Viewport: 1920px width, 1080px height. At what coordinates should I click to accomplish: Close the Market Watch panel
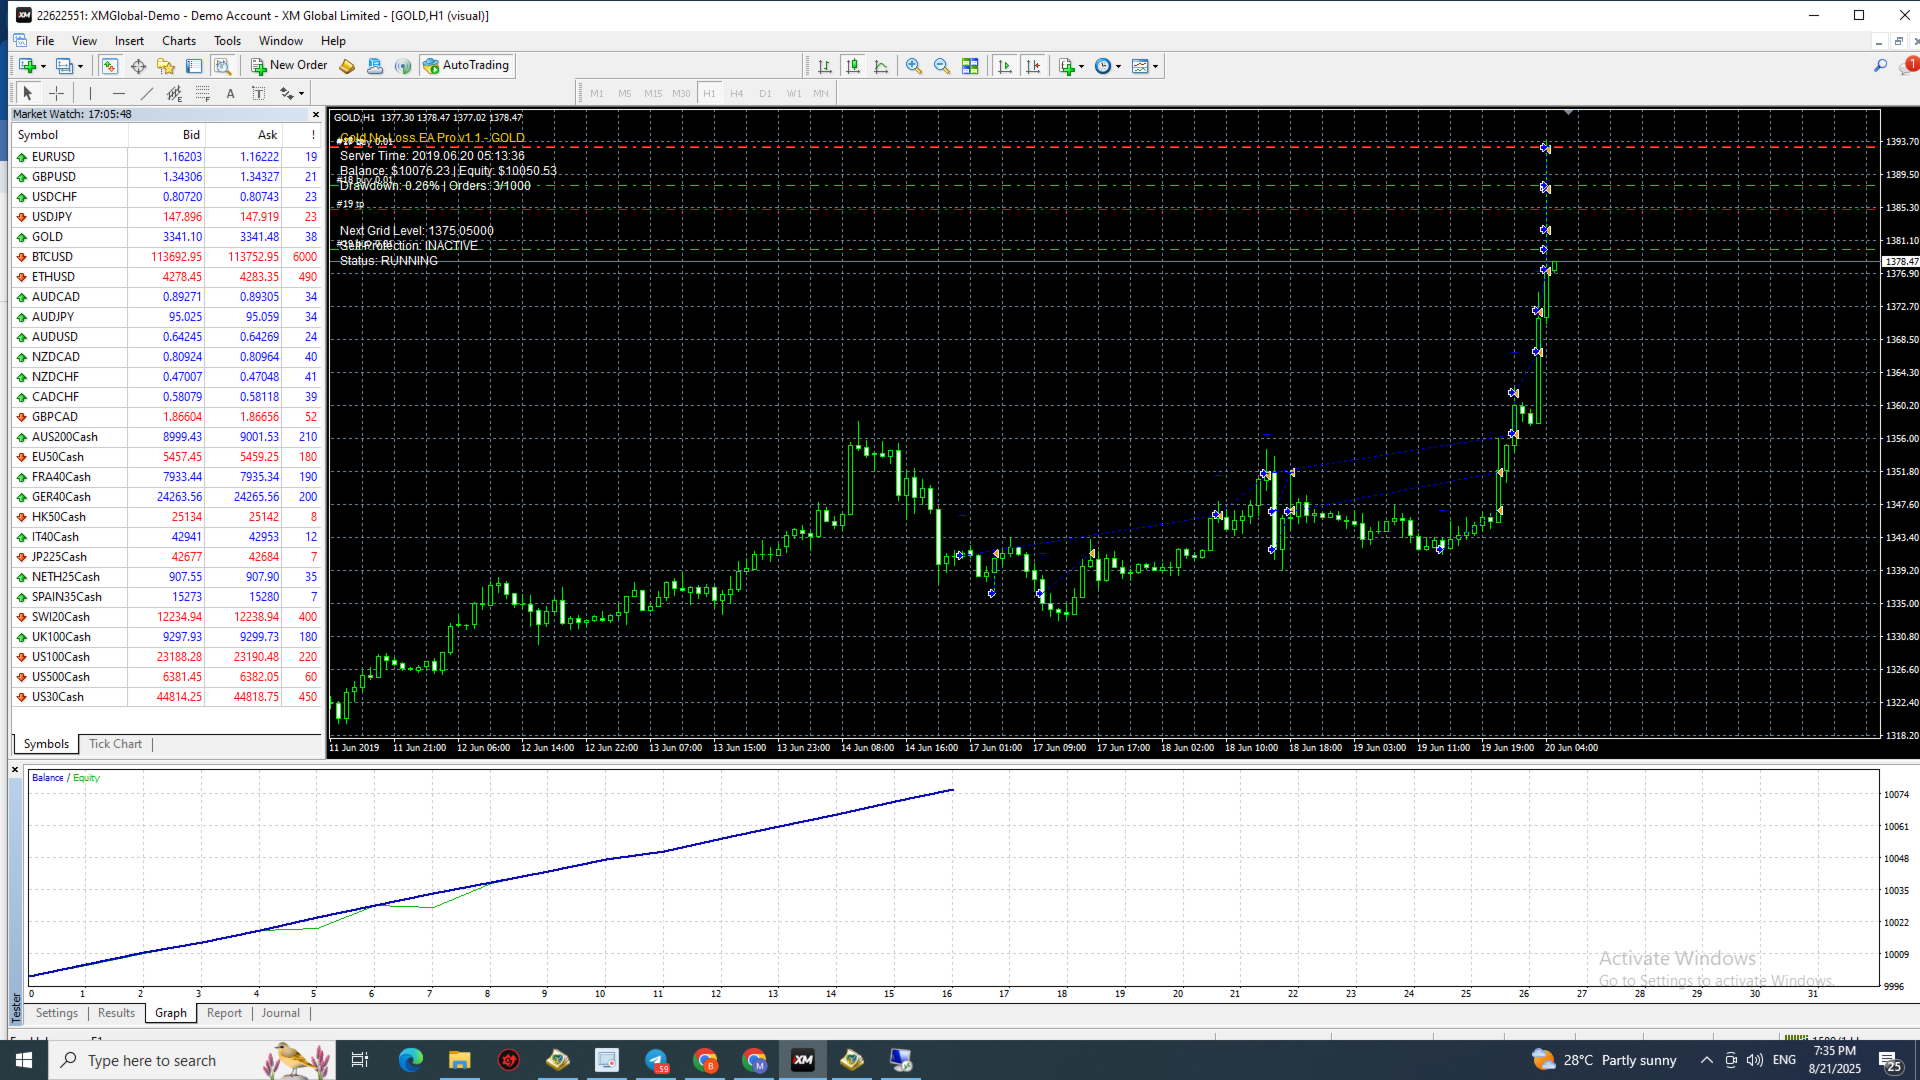coord(316,115)
